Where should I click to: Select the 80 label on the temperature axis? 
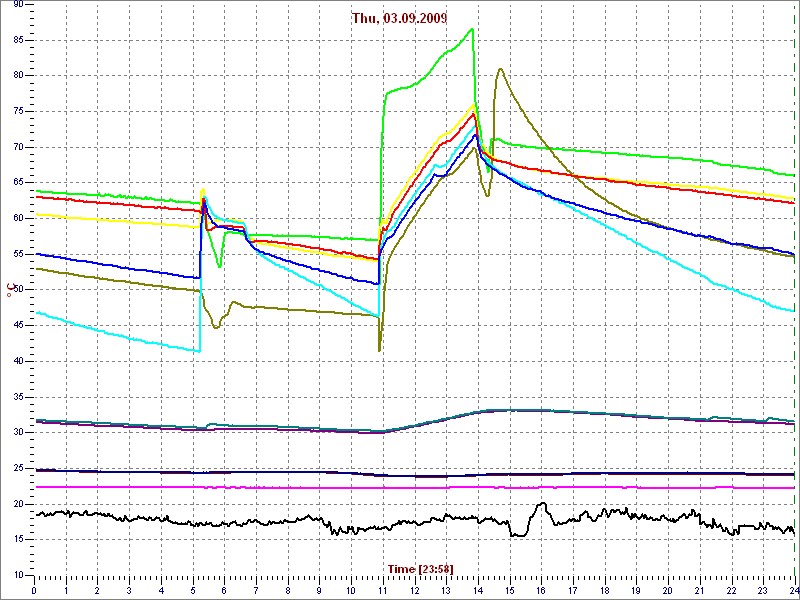(x=18, y=76)
